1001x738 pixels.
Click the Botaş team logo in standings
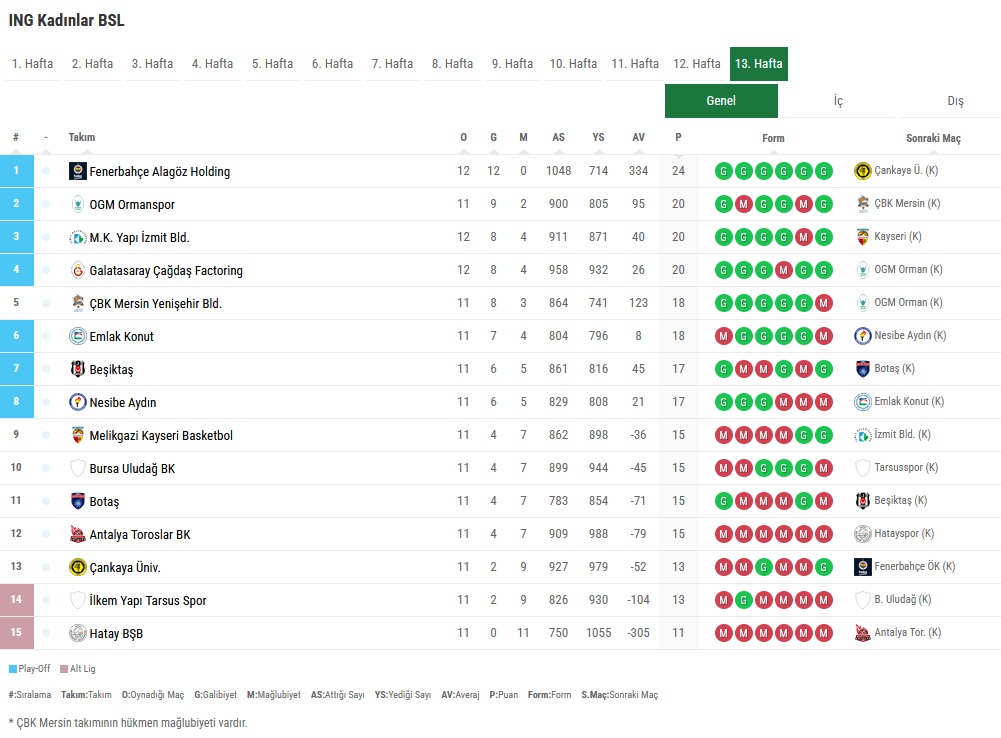tap(77, 501)
